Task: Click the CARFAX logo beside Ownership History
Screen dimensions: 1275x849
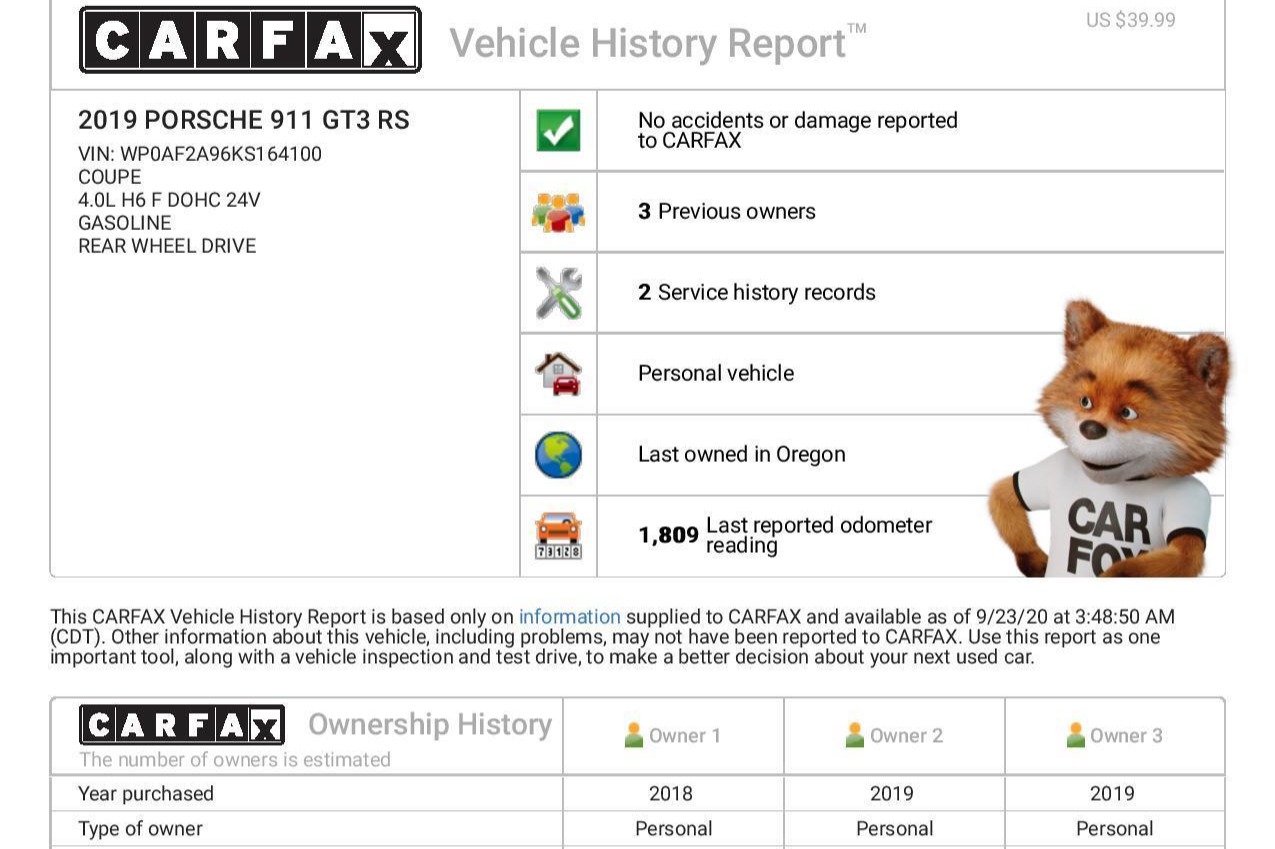Action: tap(182, 725)
